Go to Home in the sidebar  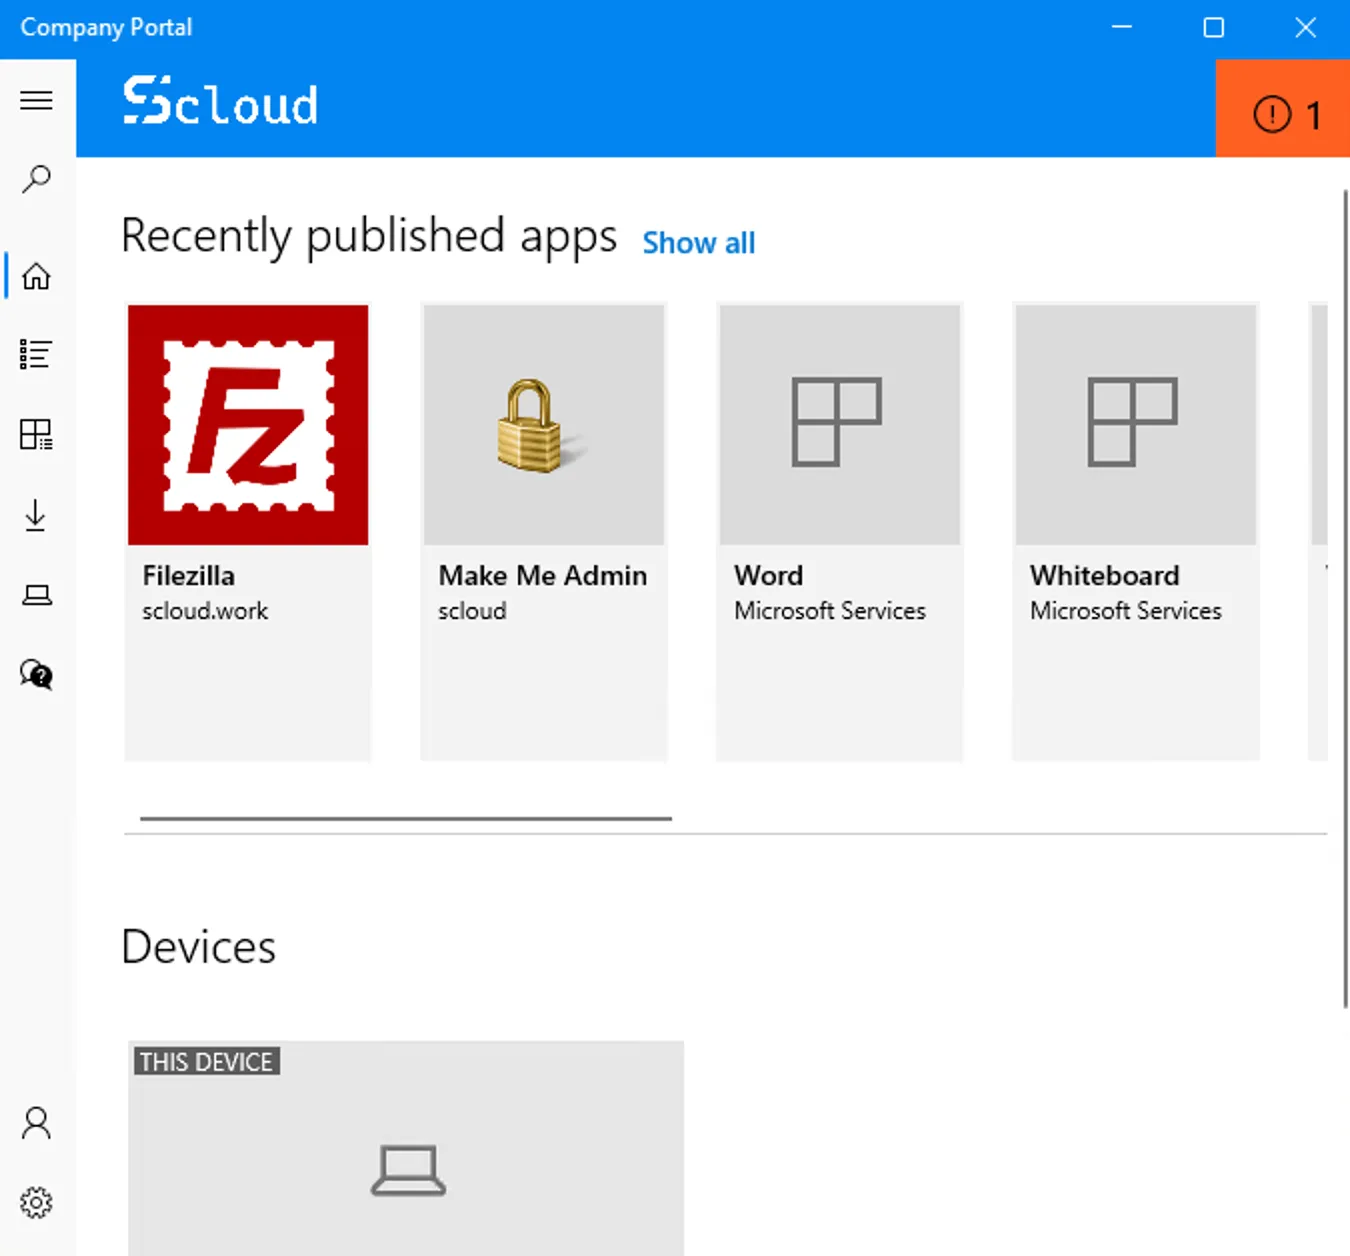coord(37,276)
